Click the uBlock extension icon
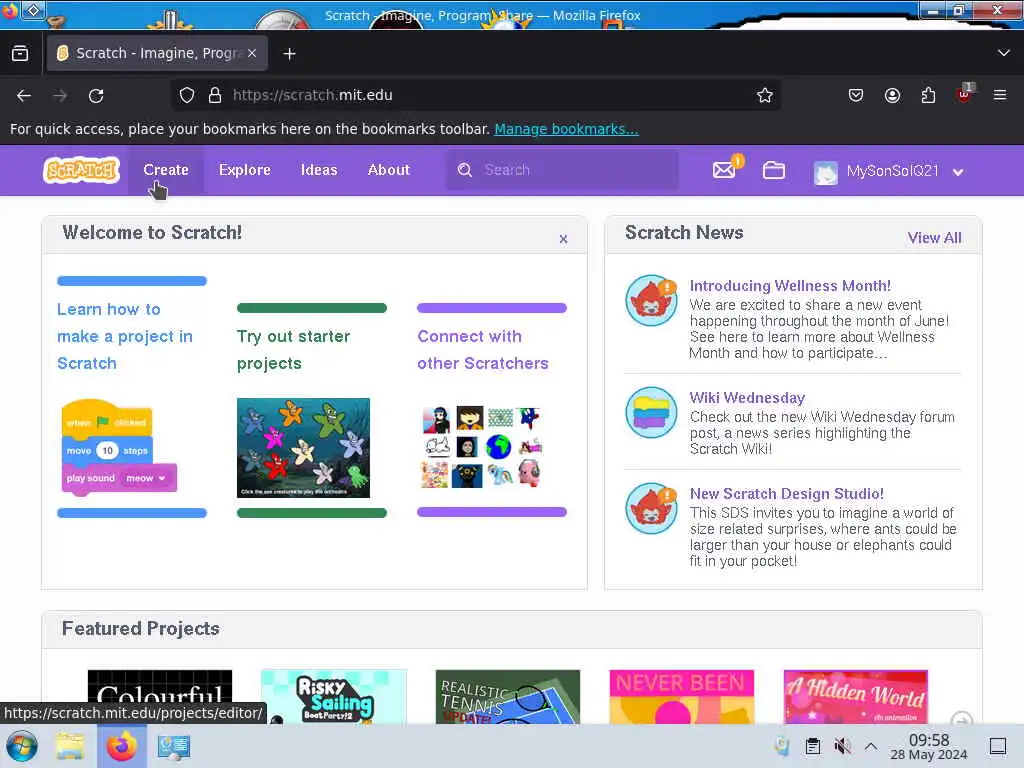This screenshot has height=768, width=1024. click(x=965, y=94)
